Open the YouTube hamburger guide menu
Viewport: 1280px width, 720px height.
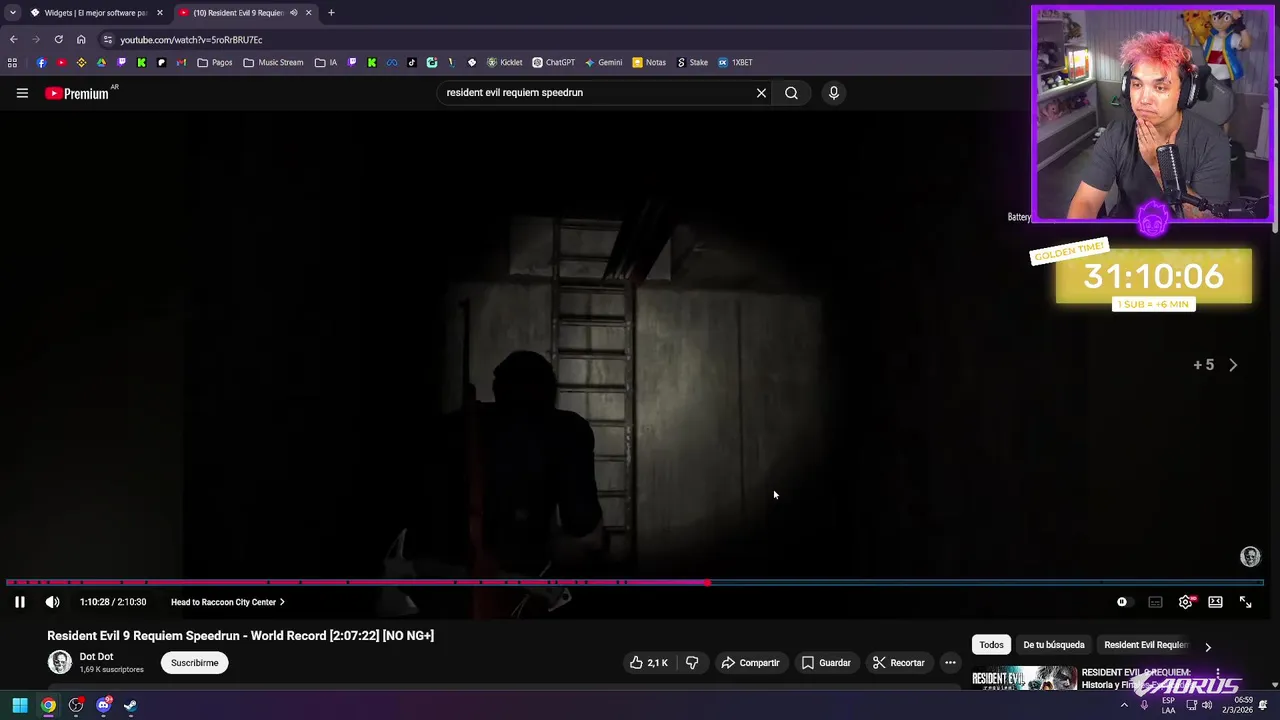pos(22,93)
